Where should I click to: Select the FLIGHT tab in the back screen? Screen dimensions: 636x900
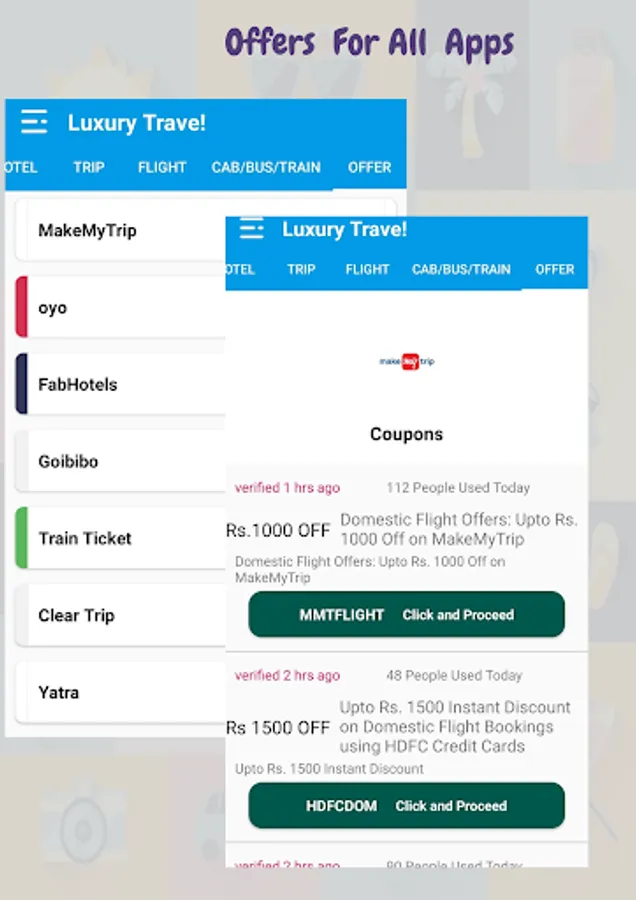(x=162, y=167)
